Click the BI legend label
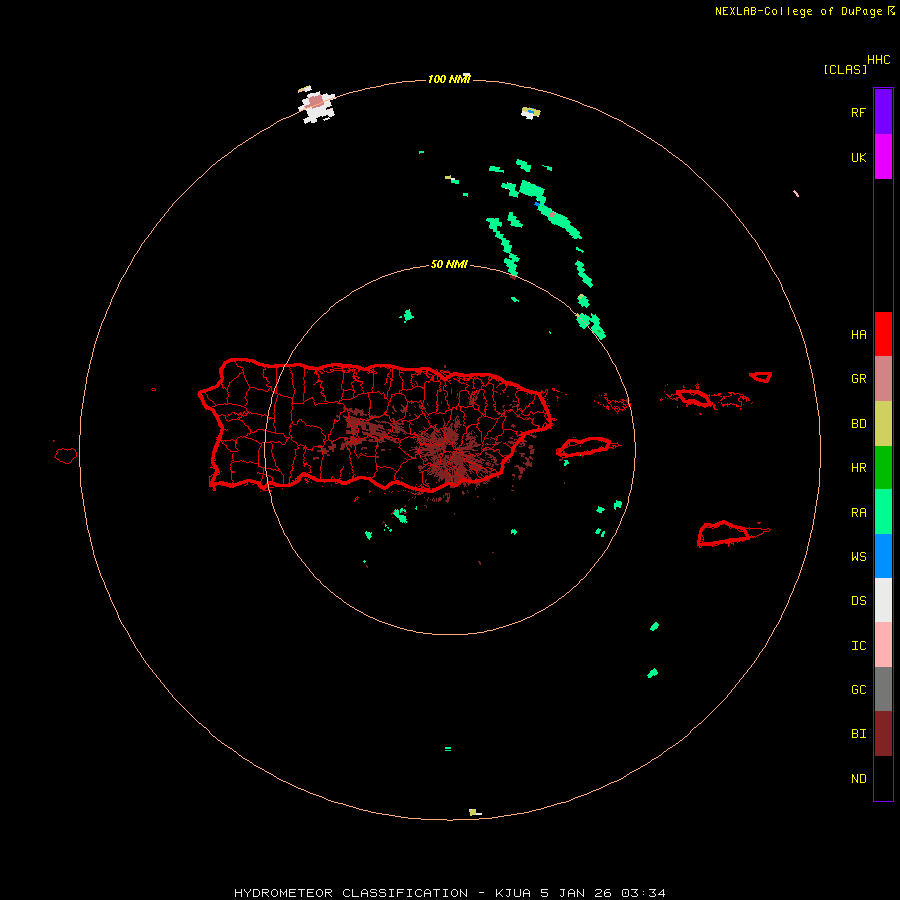Screen dimensions: 900x900 point(858,734)
